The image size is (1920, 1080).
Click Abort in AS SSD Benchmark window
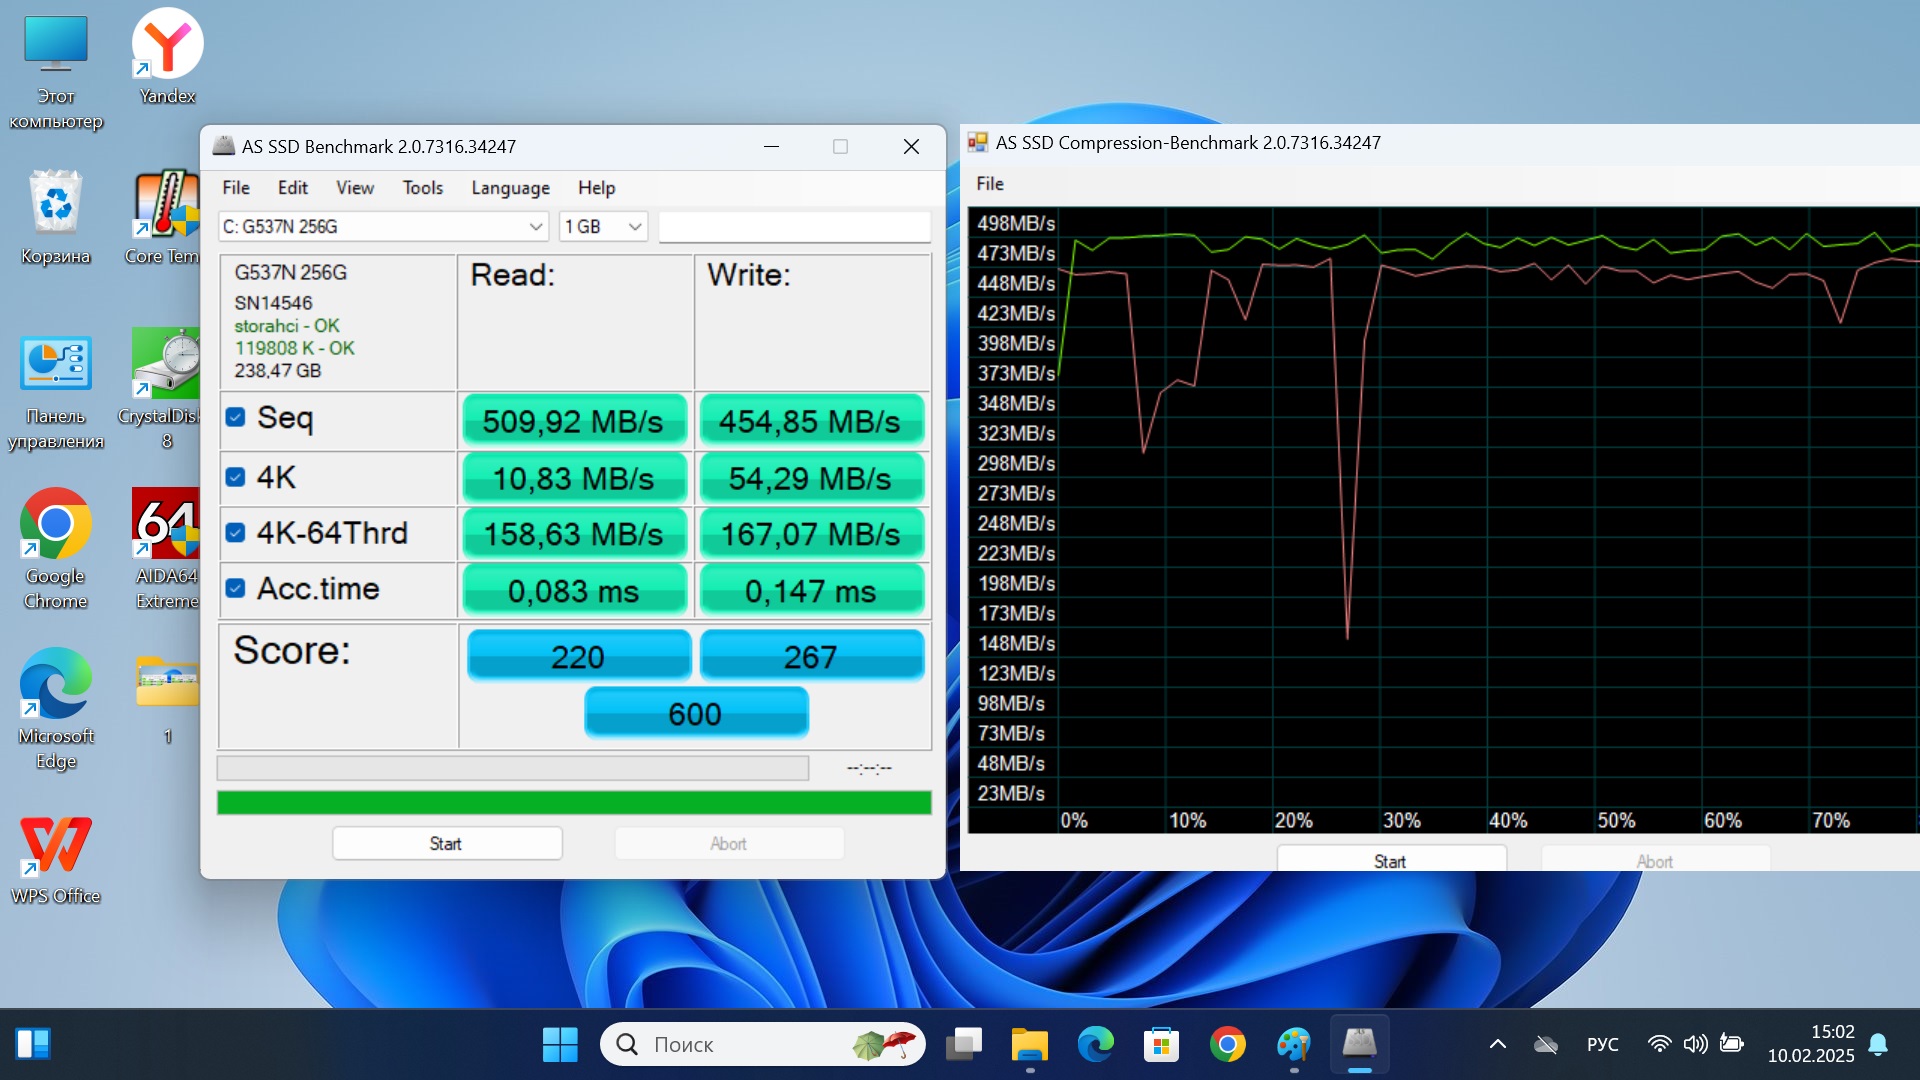[729, 843]
